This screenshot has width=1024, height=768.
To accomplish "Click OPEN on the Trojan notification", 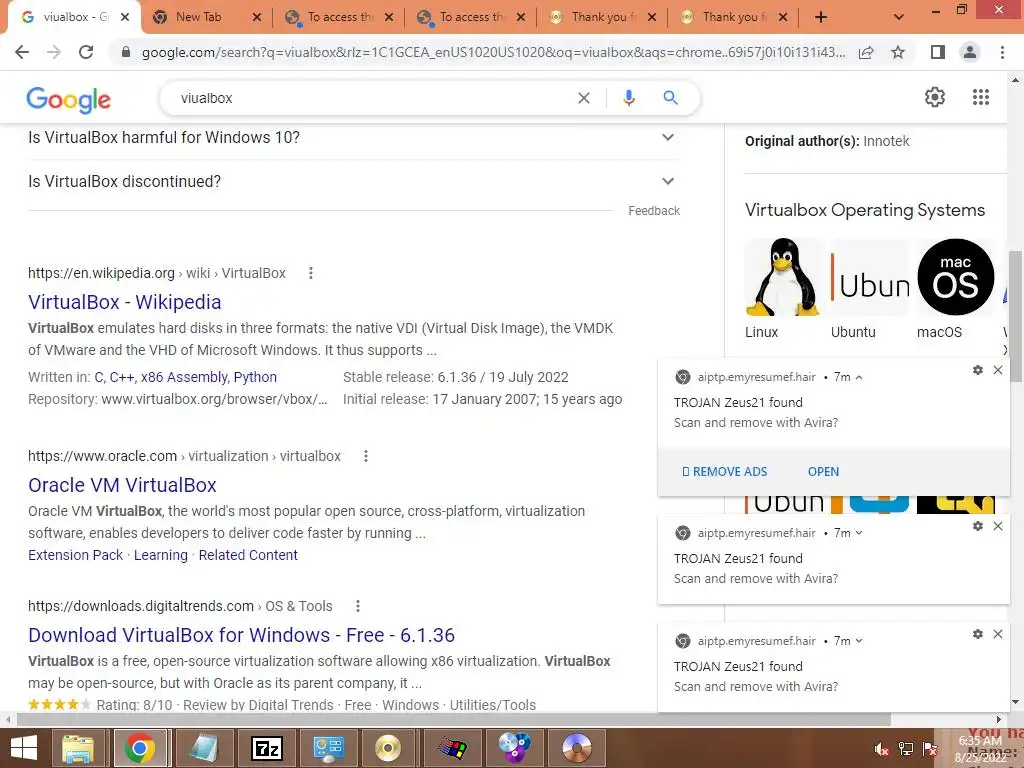I will 824,472.
